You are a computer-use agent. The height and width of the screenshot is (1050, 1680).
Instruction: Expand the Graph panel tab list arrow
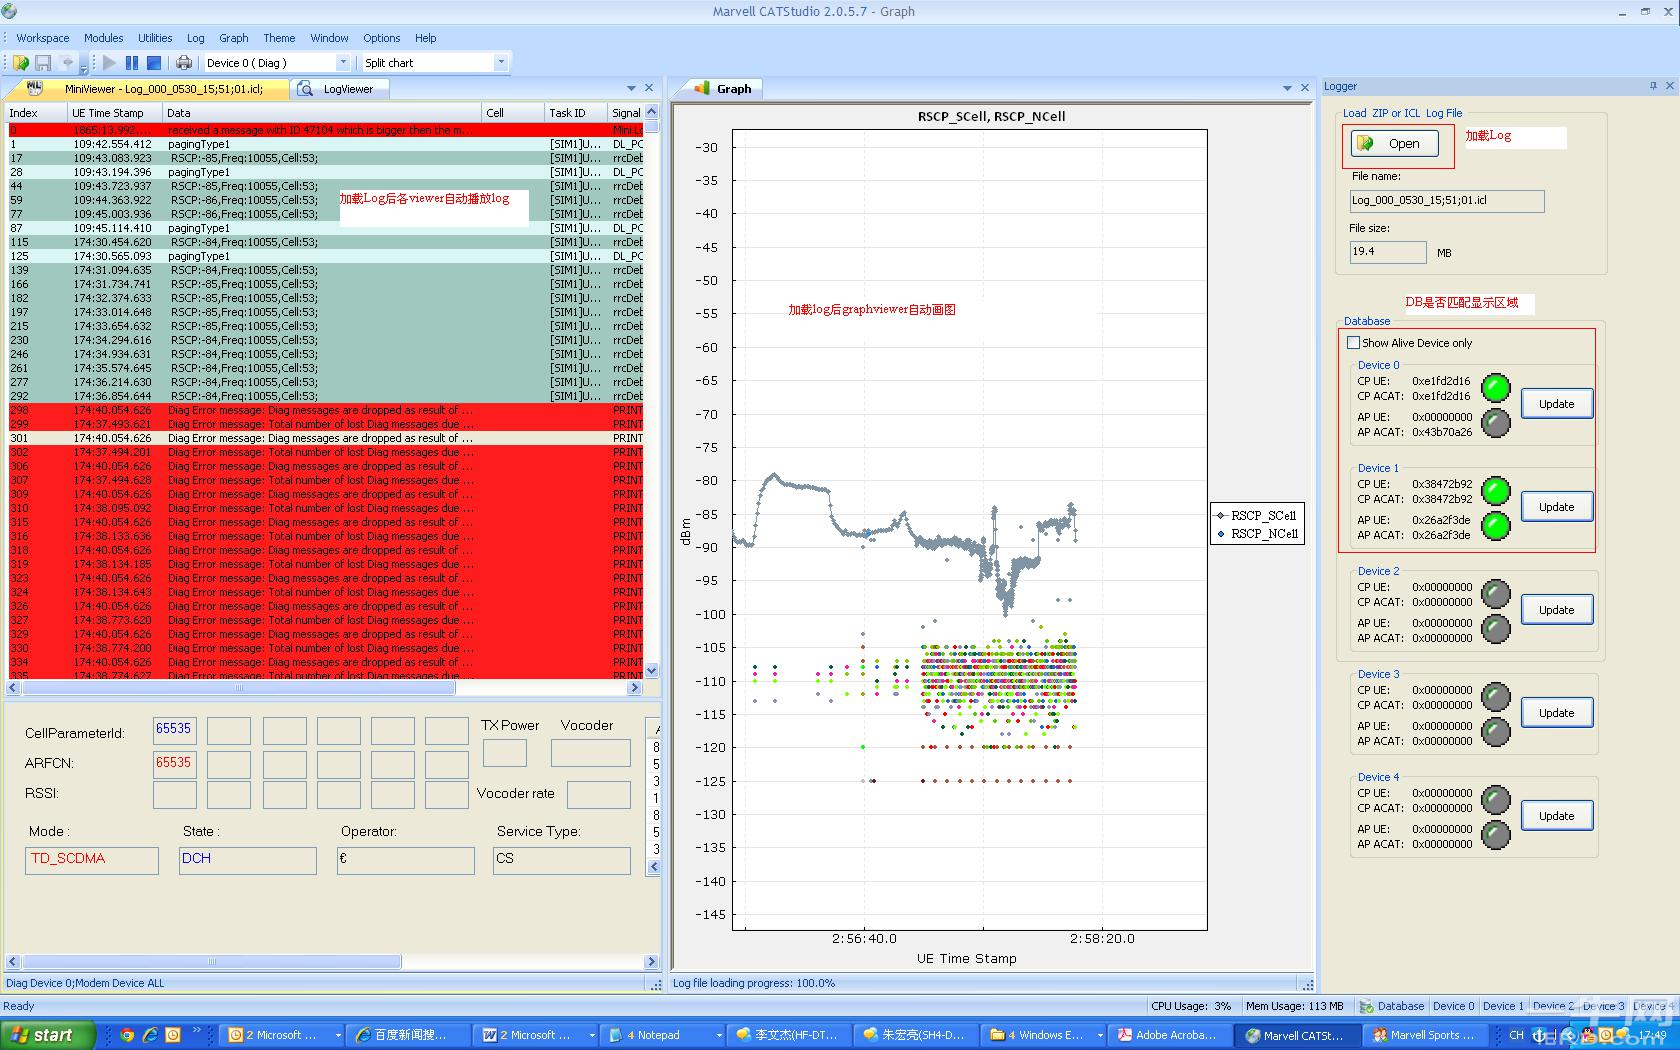[x=1287, y=89]
